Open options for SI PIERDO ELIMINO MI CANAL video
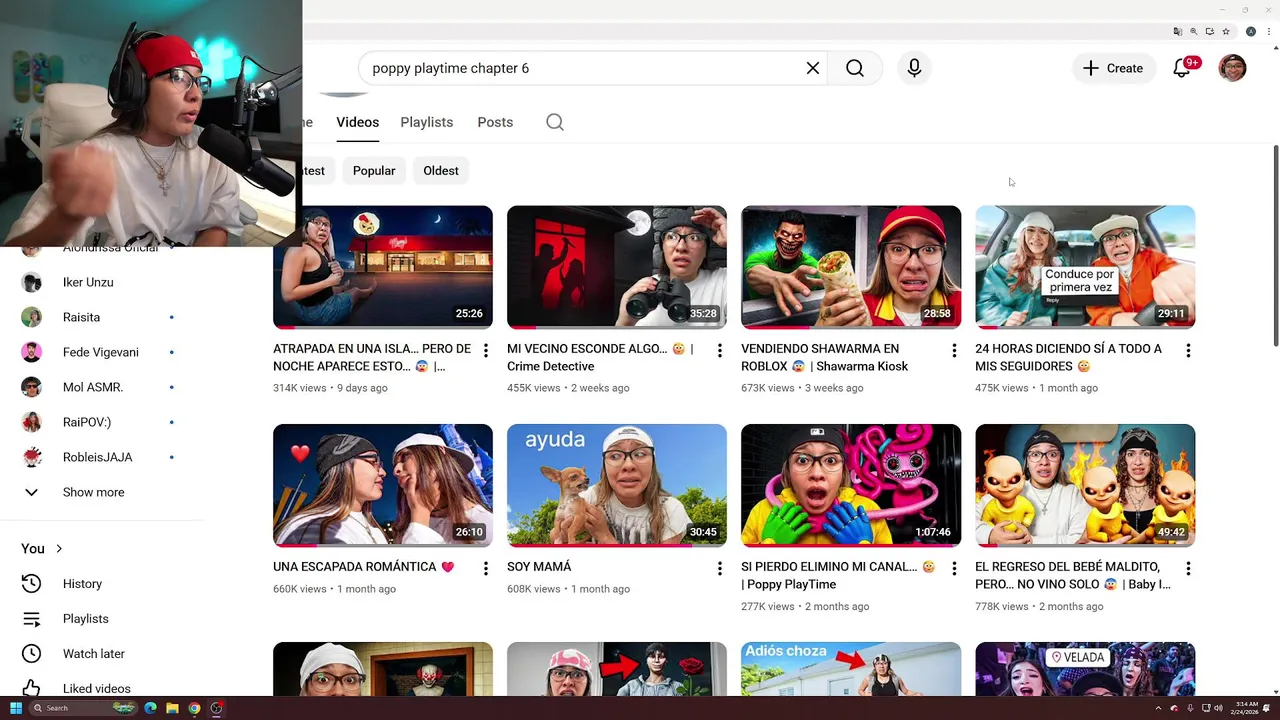 pos(953,568)
